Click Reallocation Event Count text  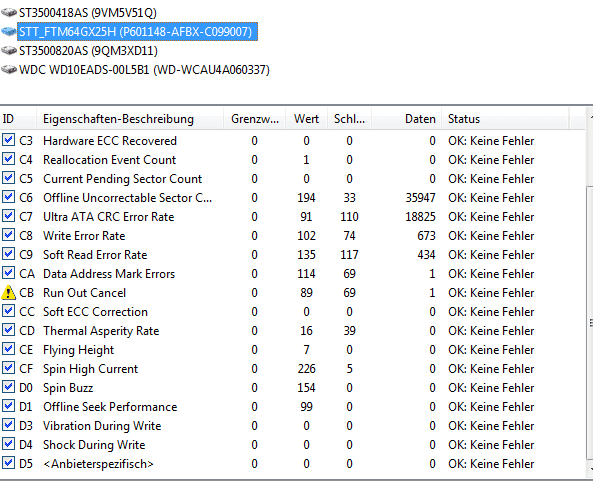click(x=109, y=160)
